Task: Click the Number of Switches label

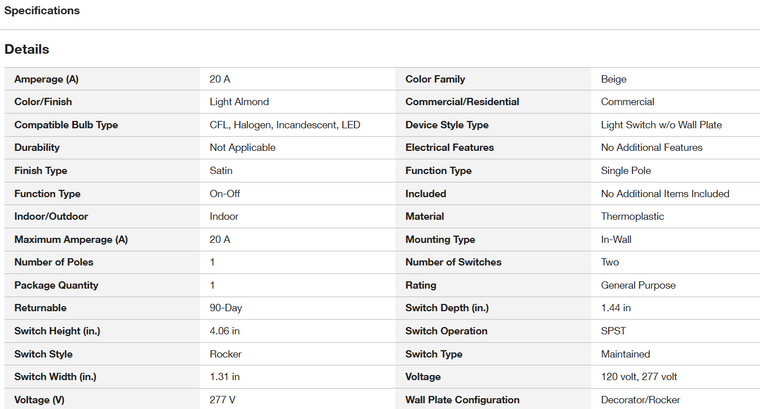Action: click(x=453, y=262)
